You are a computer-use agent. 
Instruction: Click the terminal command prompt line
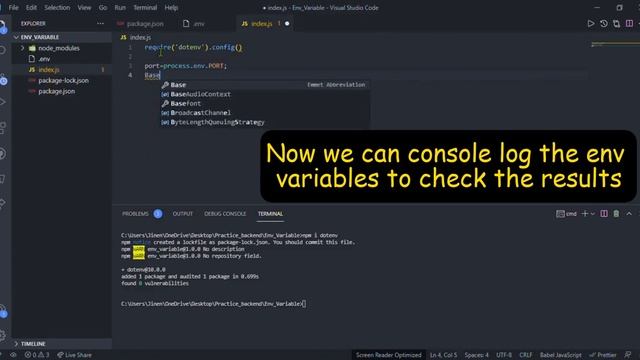tap(213, 304)
